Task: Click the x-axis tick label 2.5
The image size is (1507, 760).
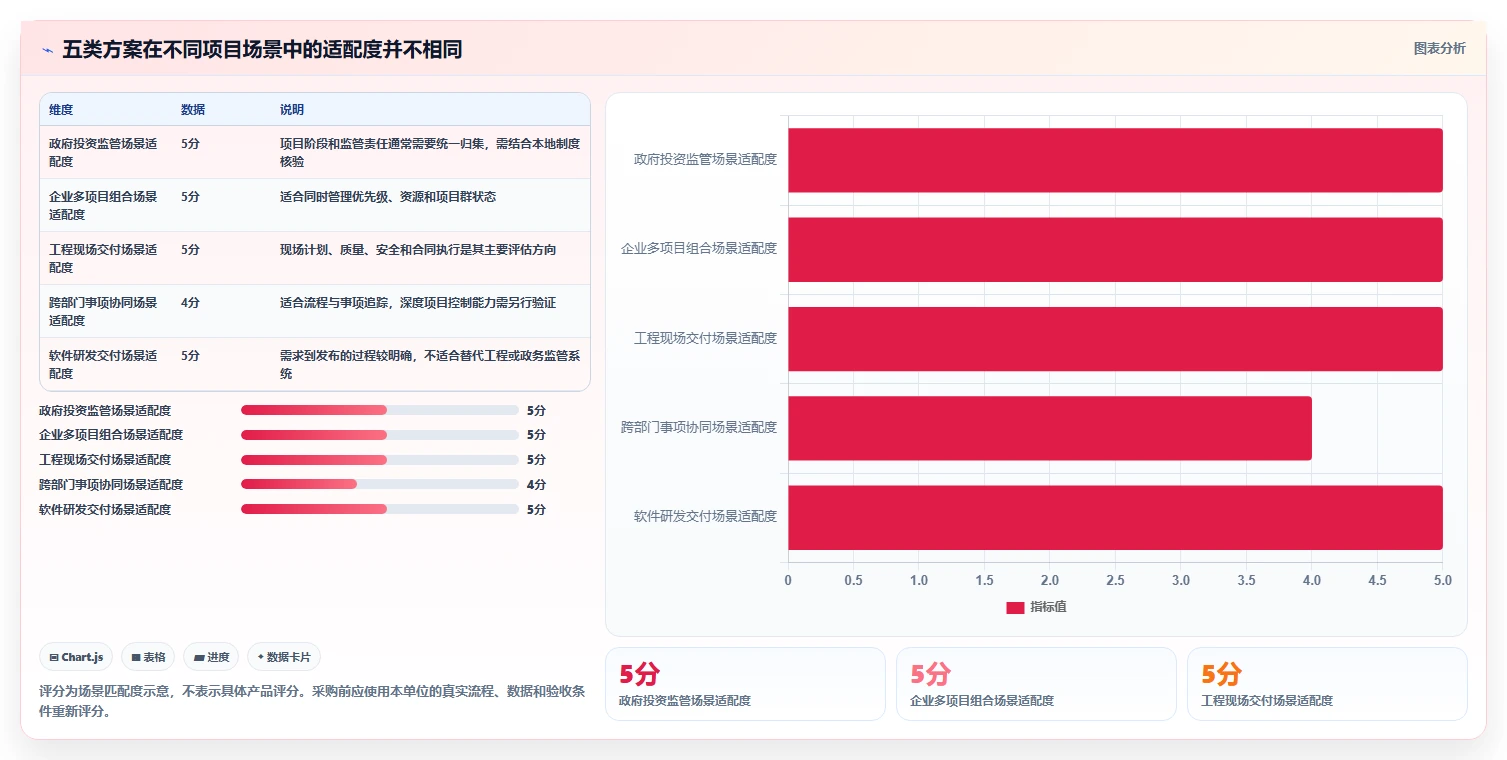Action: pos(1115,580)
